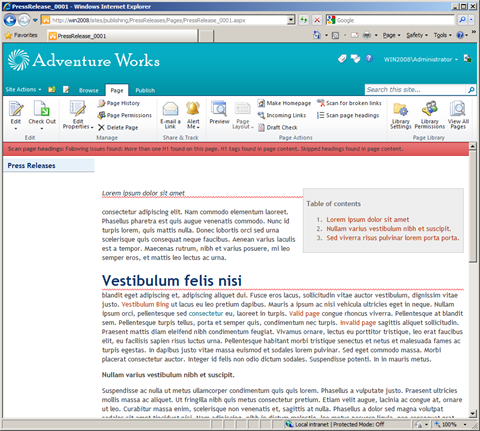480x431 pixels.
Task: Click the Invalid page link
Action: coord(358,322)
